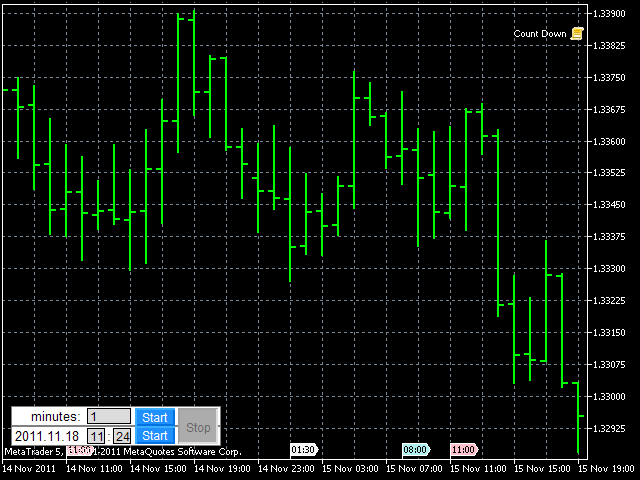This screenshot has width=640, height=480.
Task: Click the gray Stop button
Action: (198, 427)
